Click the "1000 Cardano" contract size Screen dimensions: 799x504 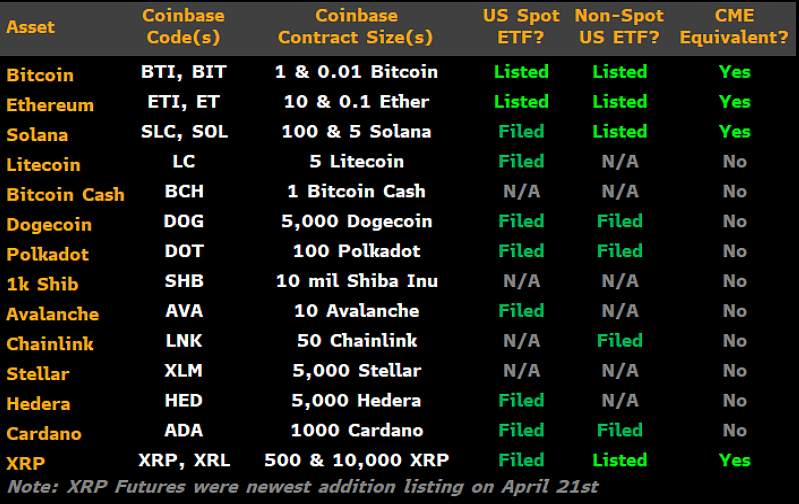click(x=356, y=430)
